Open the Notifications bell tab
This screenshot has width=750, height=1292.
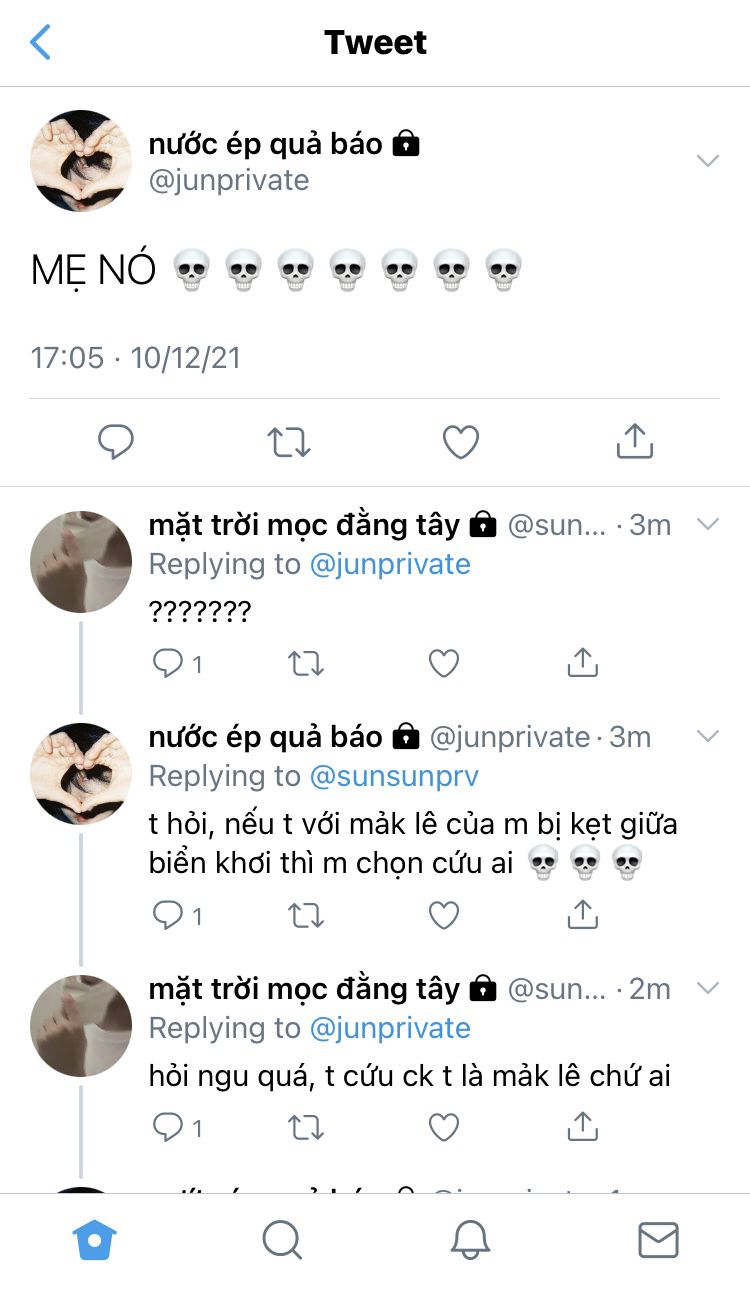coord(470,1241)
